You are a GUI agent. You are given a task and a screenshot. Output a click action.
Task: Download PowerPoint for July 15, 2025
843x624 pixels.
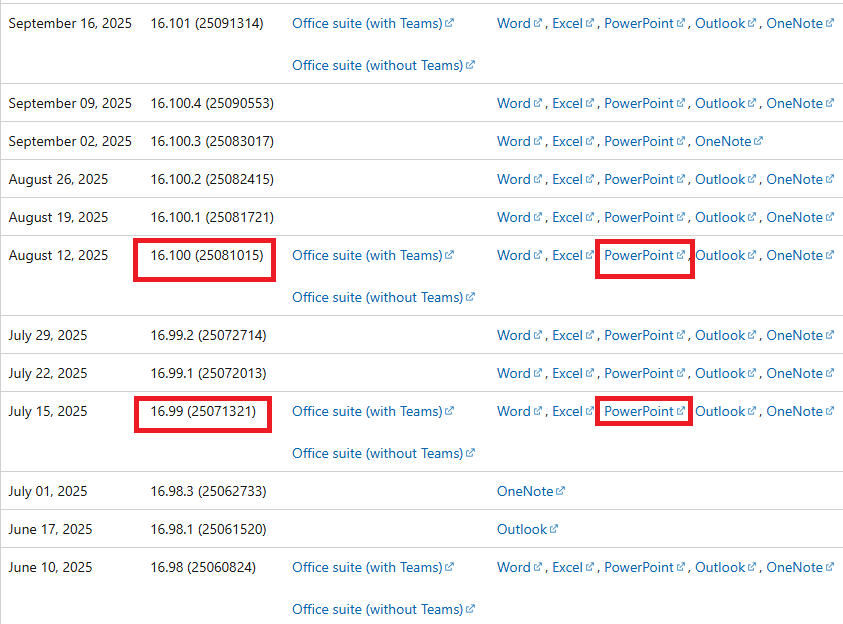(645, 412)
